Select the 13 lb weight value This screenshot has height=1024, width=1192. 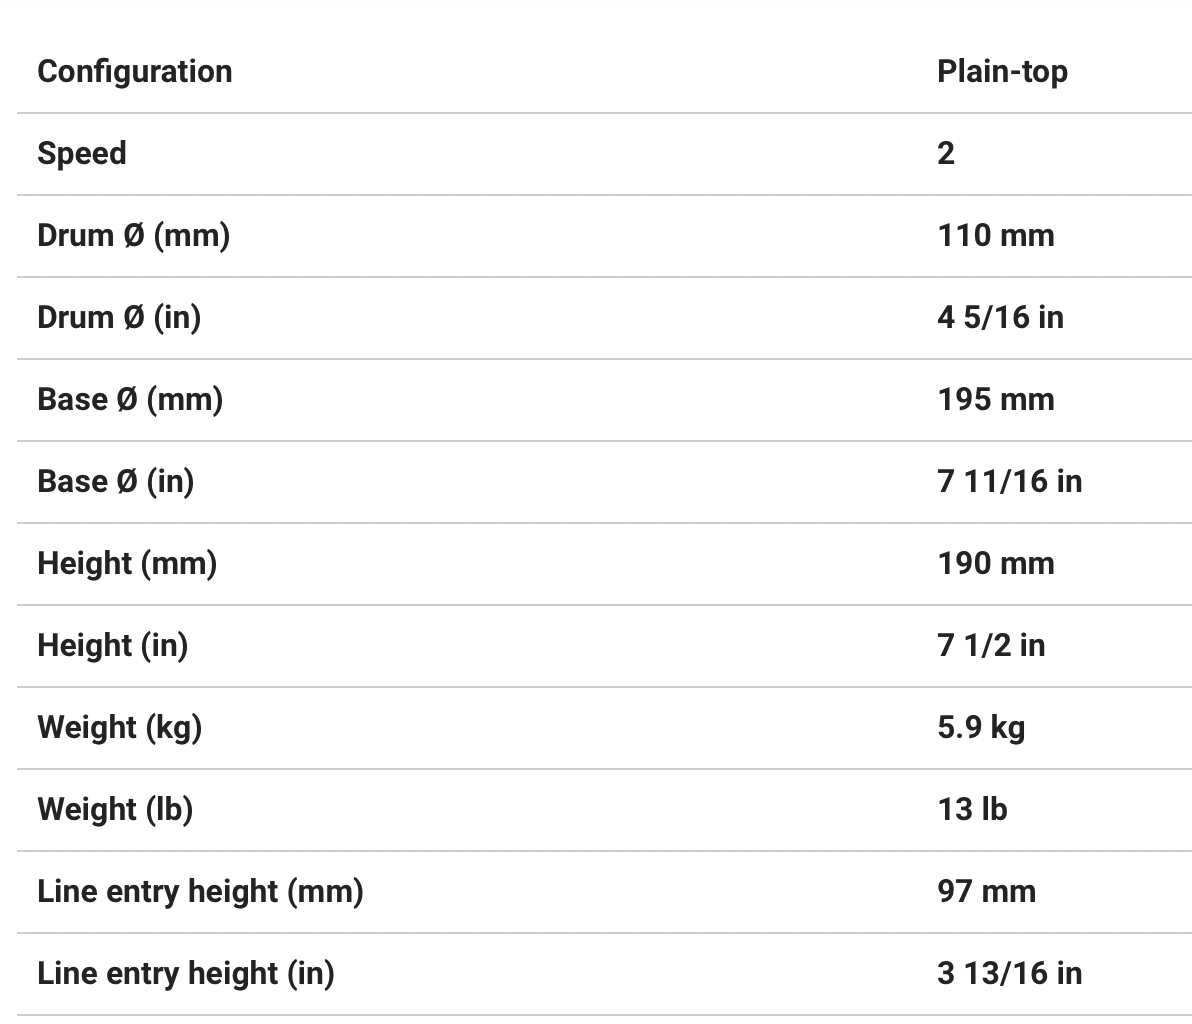coord(972,810)
